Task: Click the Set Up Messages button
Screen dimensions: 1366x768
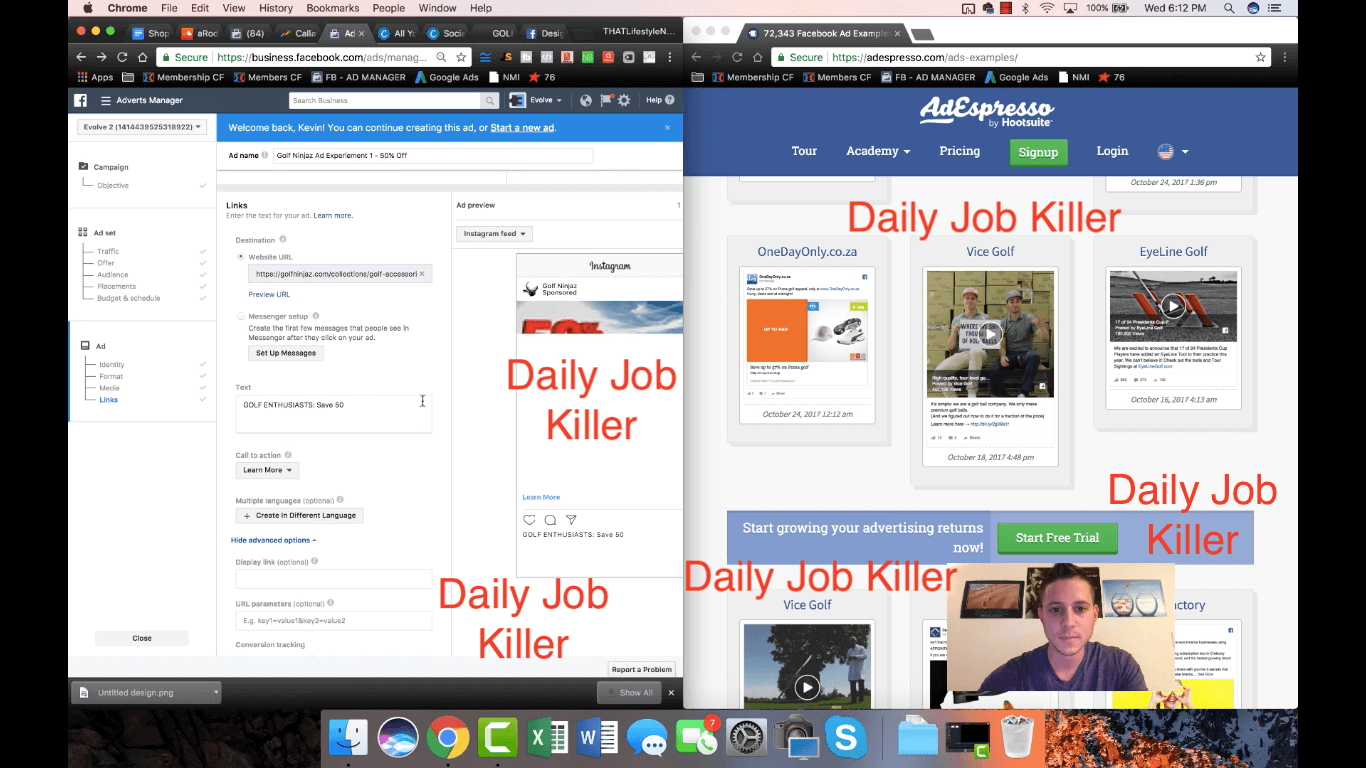Action: point(285,353)
